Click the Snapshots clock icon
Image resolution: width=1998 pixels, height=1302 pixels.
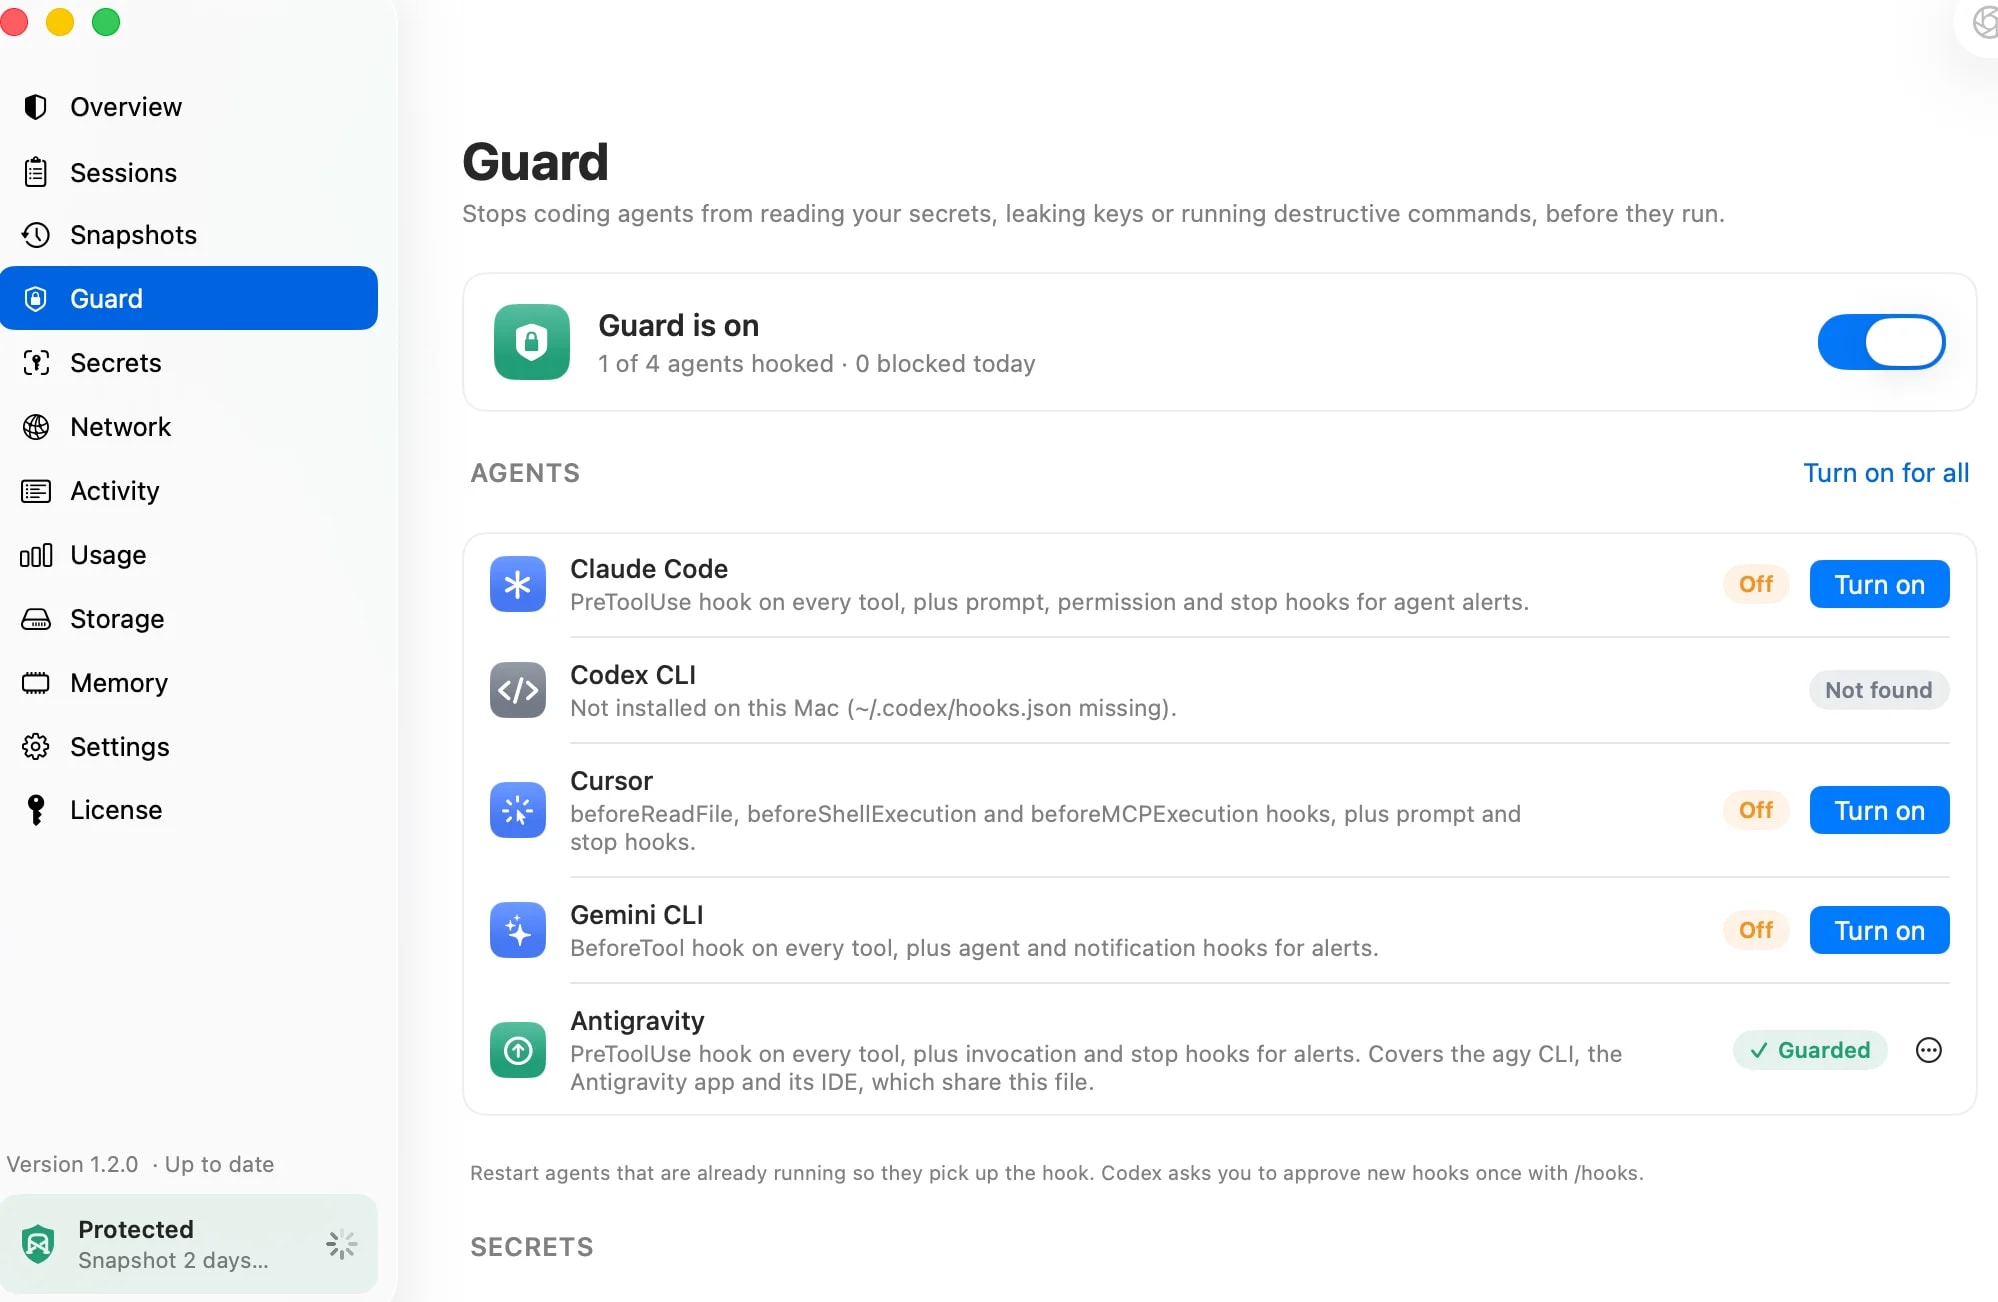(36, 235)
